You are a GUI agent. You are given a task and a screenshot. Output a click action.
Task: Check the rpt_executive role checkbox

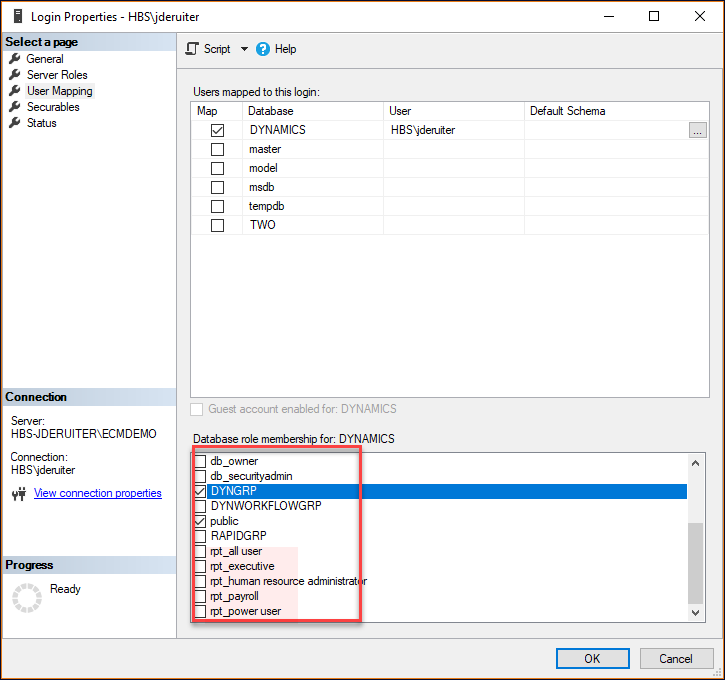coord(200,566)
